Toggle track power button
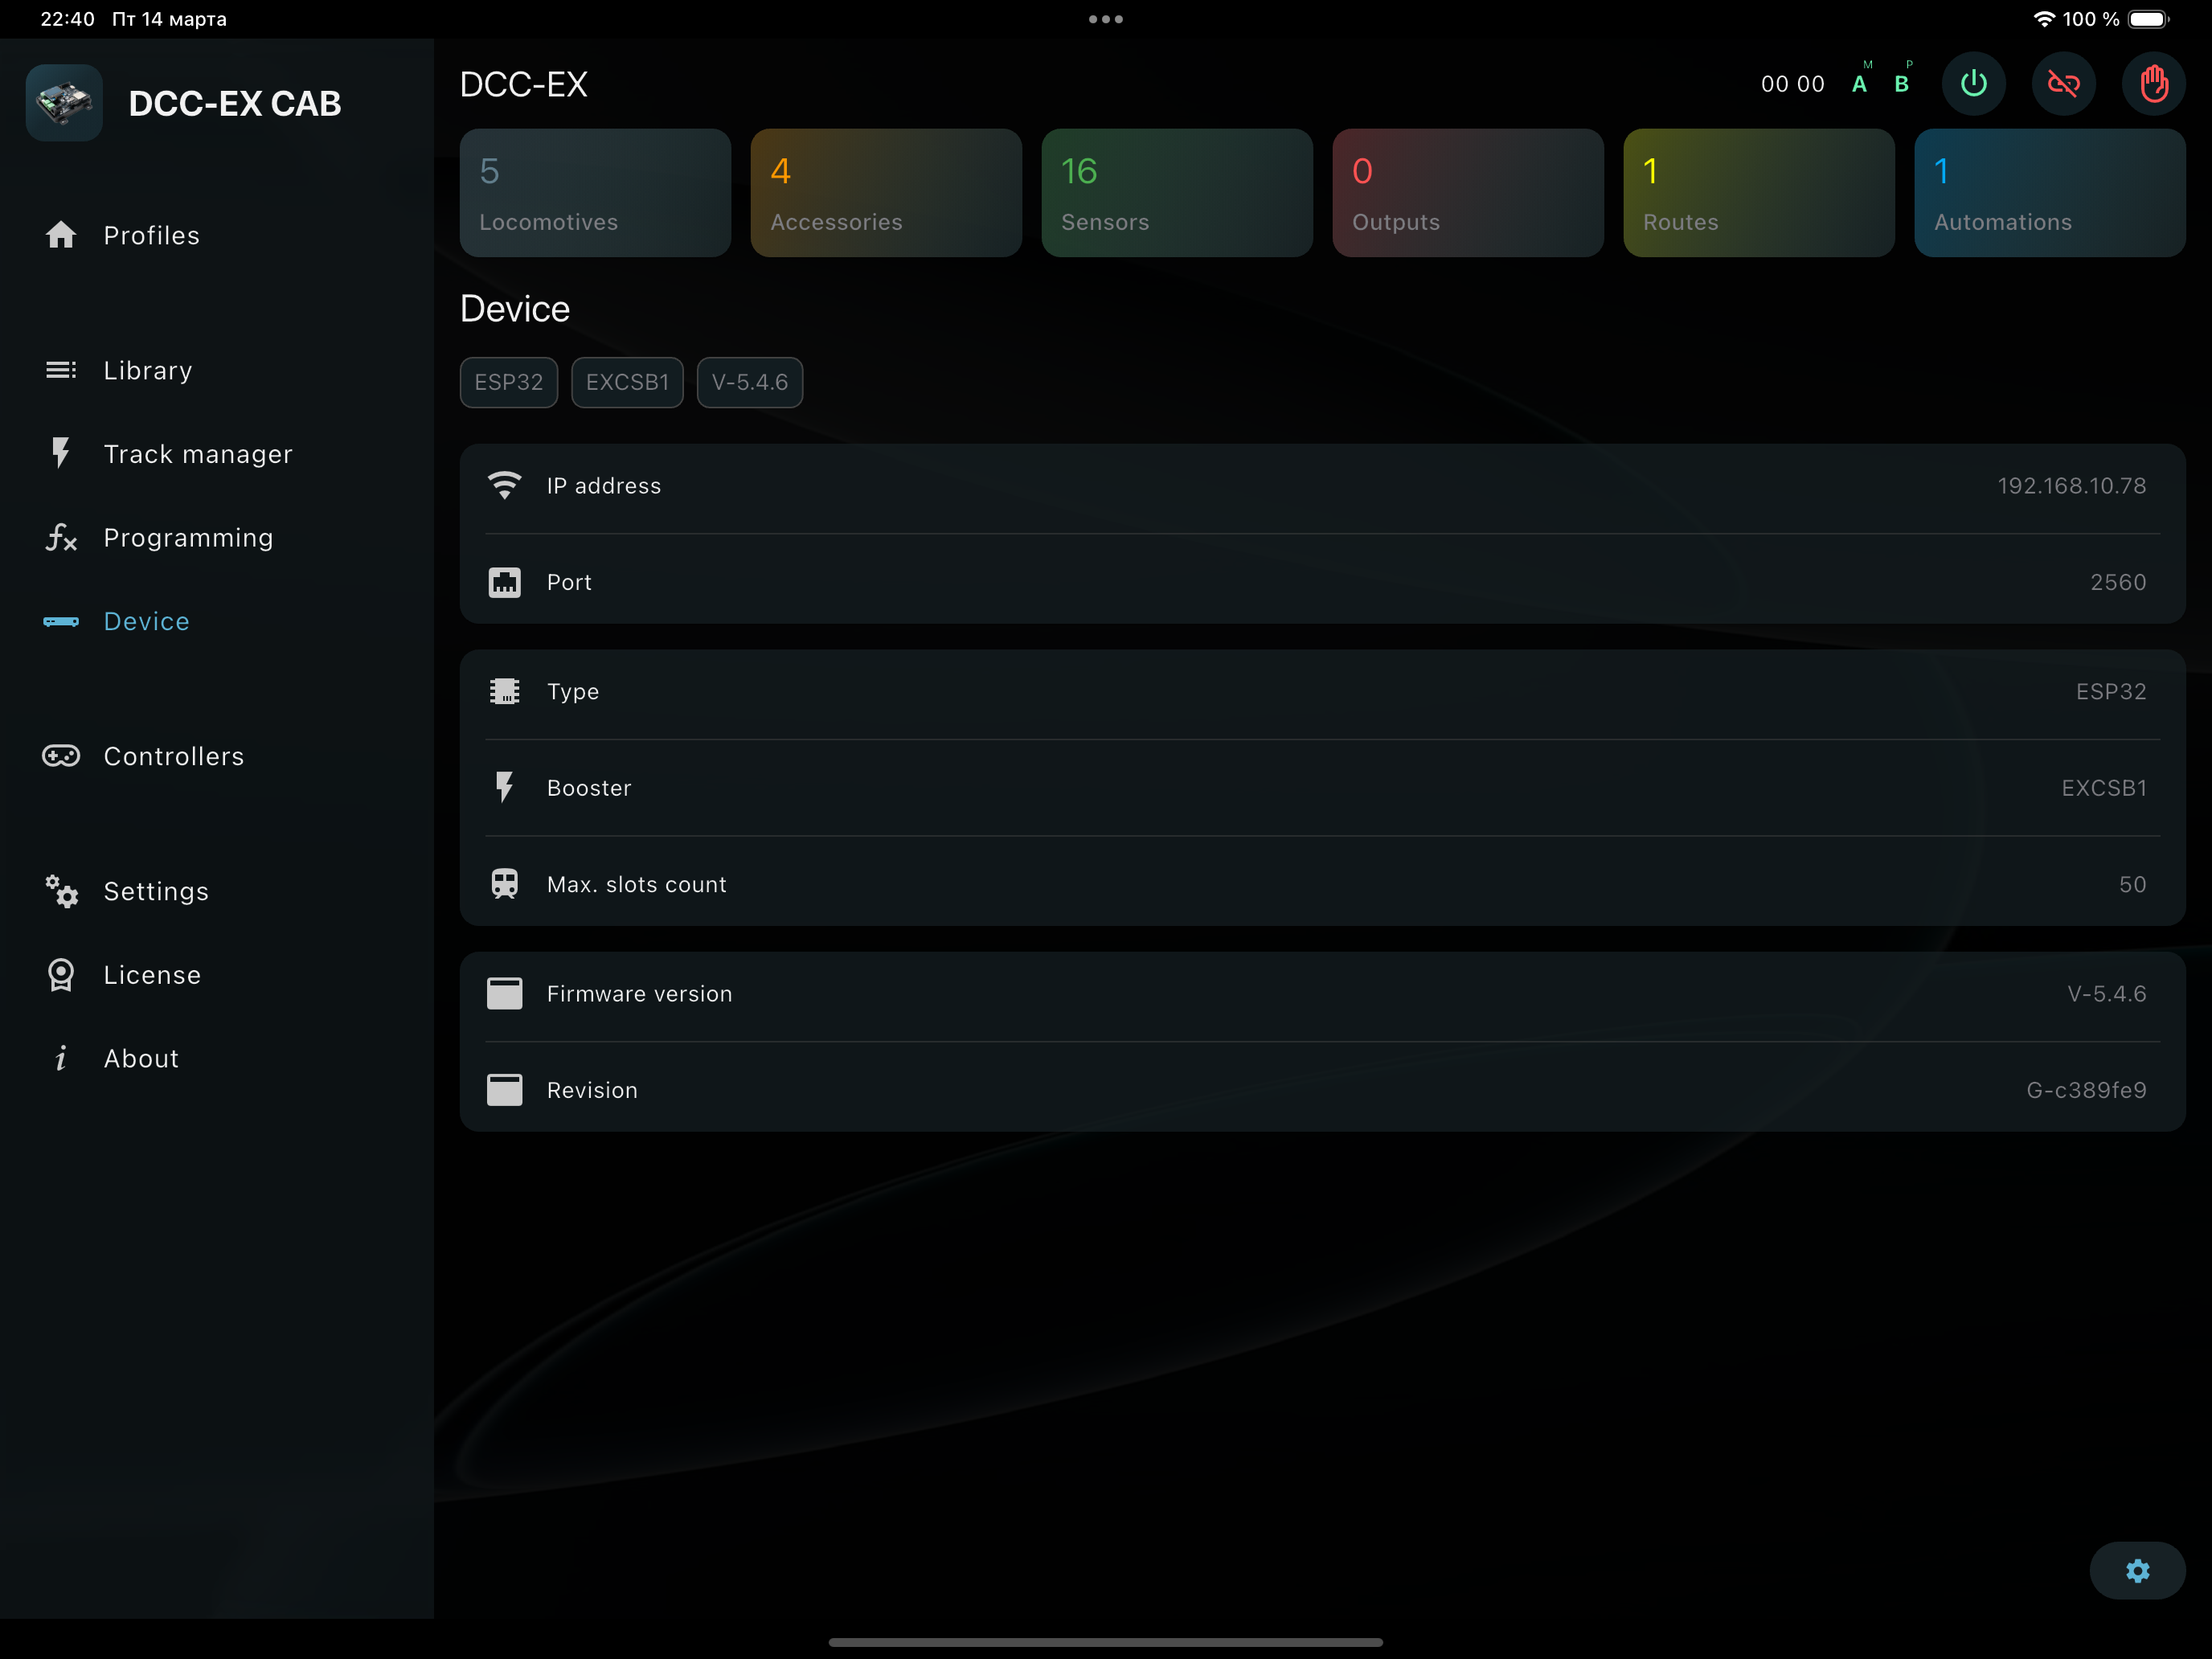 [x=1973, y=84]
